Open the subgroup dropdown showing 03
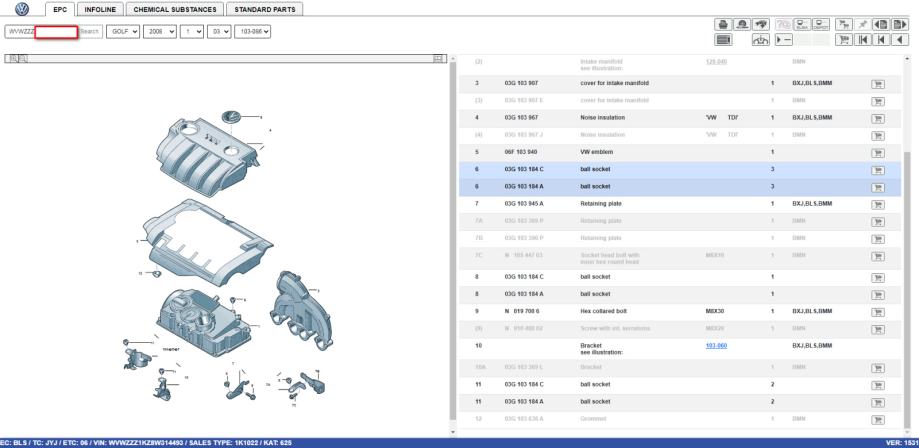The width and height of the screenshot is (919, 448). click(x=219, y=32)
